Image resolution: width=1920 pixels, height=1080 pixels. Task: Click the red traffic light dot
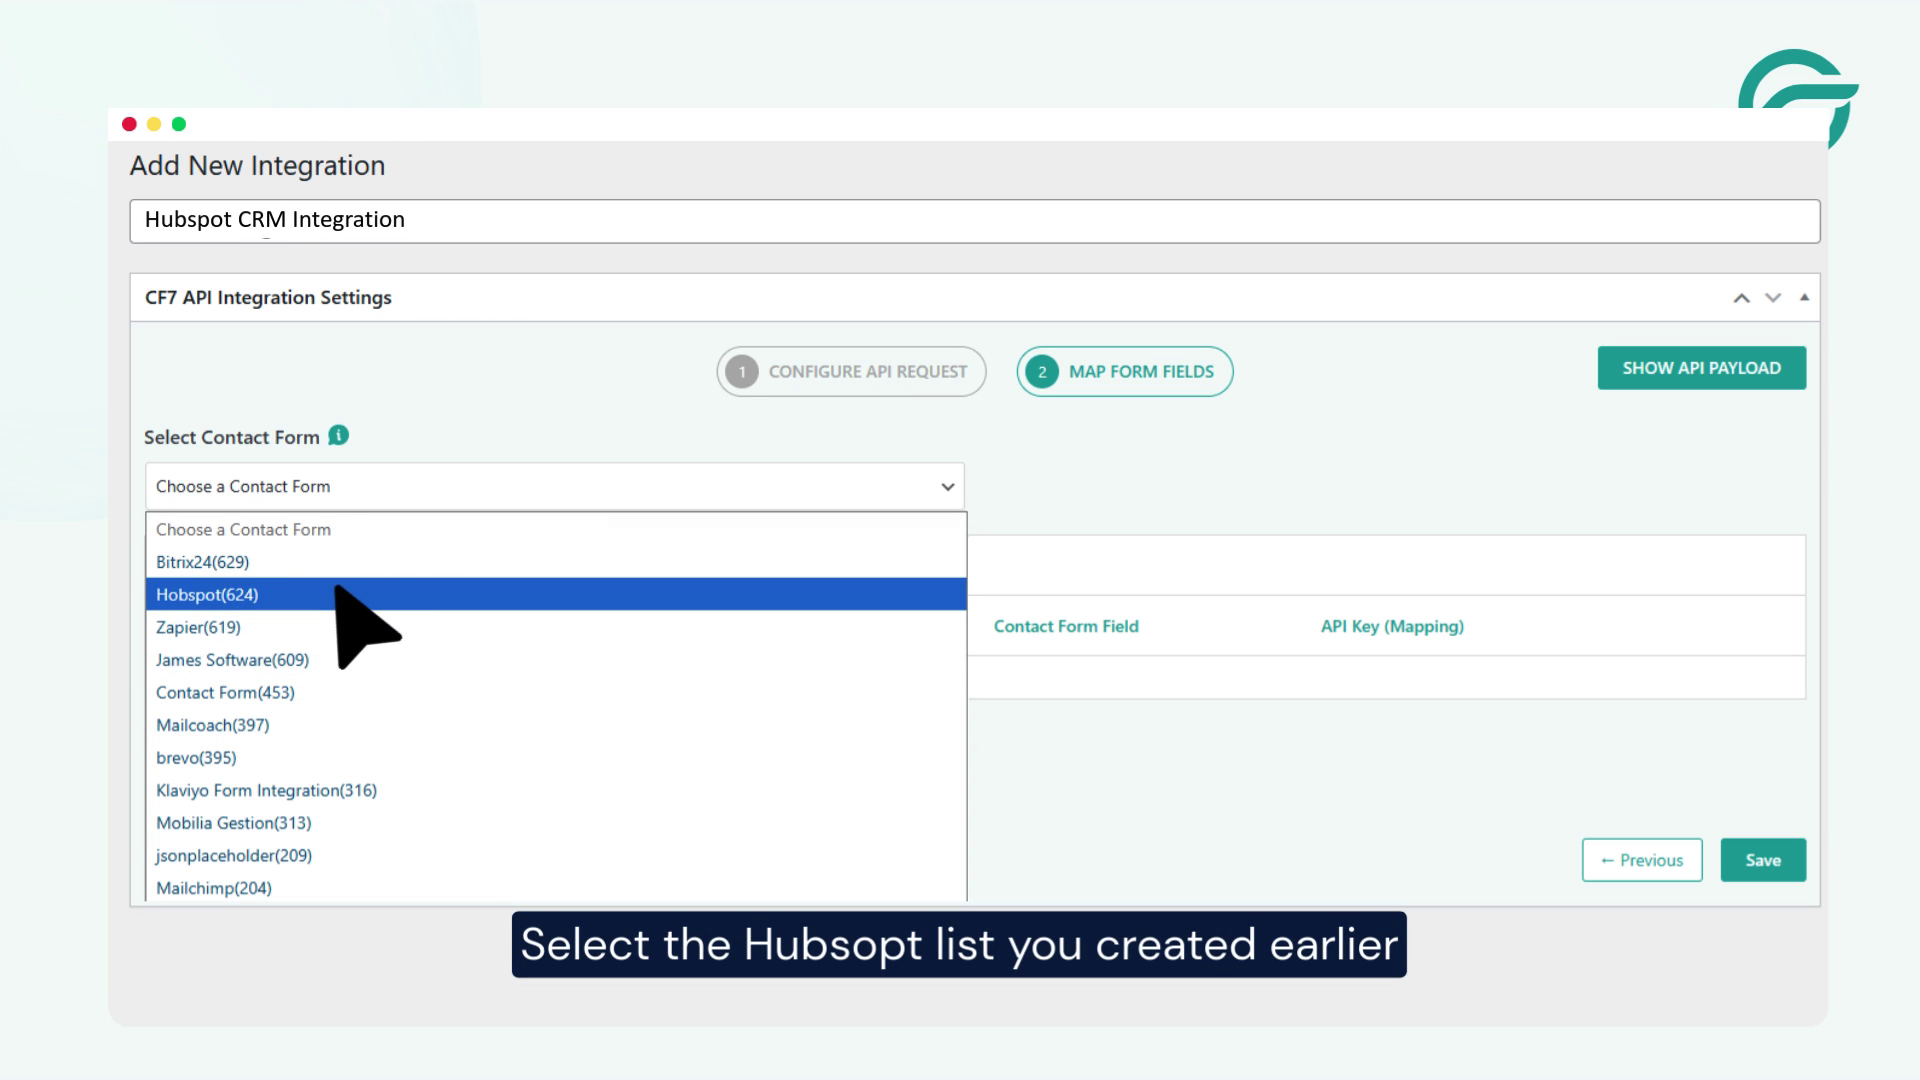[129, 123]
